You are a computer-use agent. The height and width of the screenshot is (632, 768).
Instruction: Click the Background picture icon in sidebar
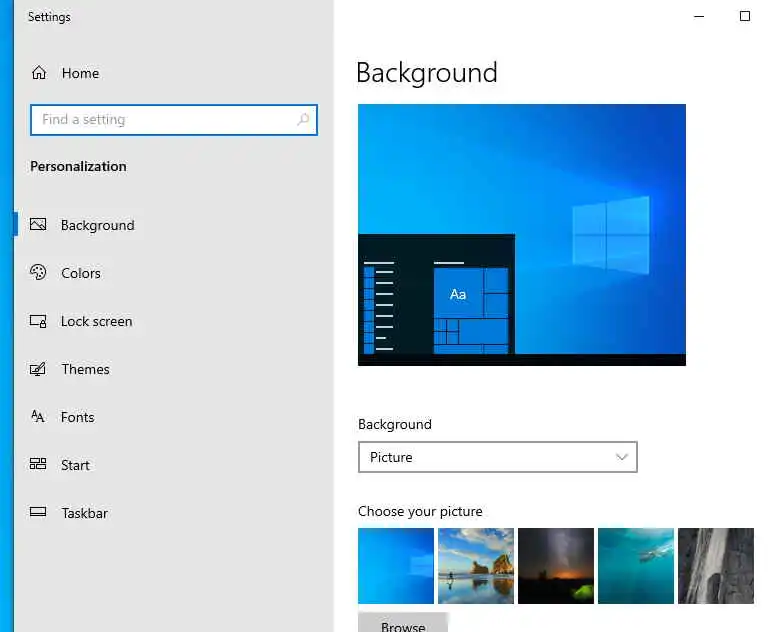[38, 224]
